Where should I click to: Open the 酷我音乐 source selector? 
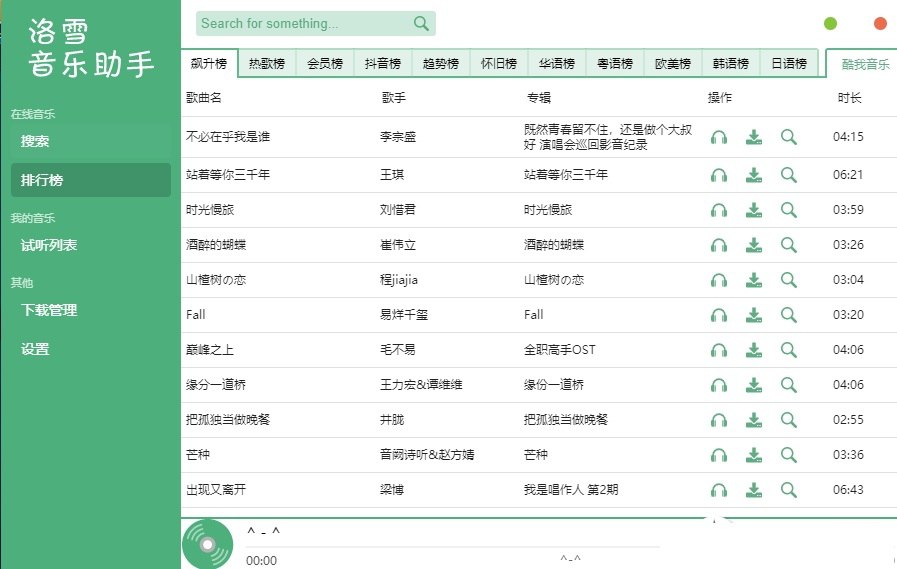coord(864,64)
